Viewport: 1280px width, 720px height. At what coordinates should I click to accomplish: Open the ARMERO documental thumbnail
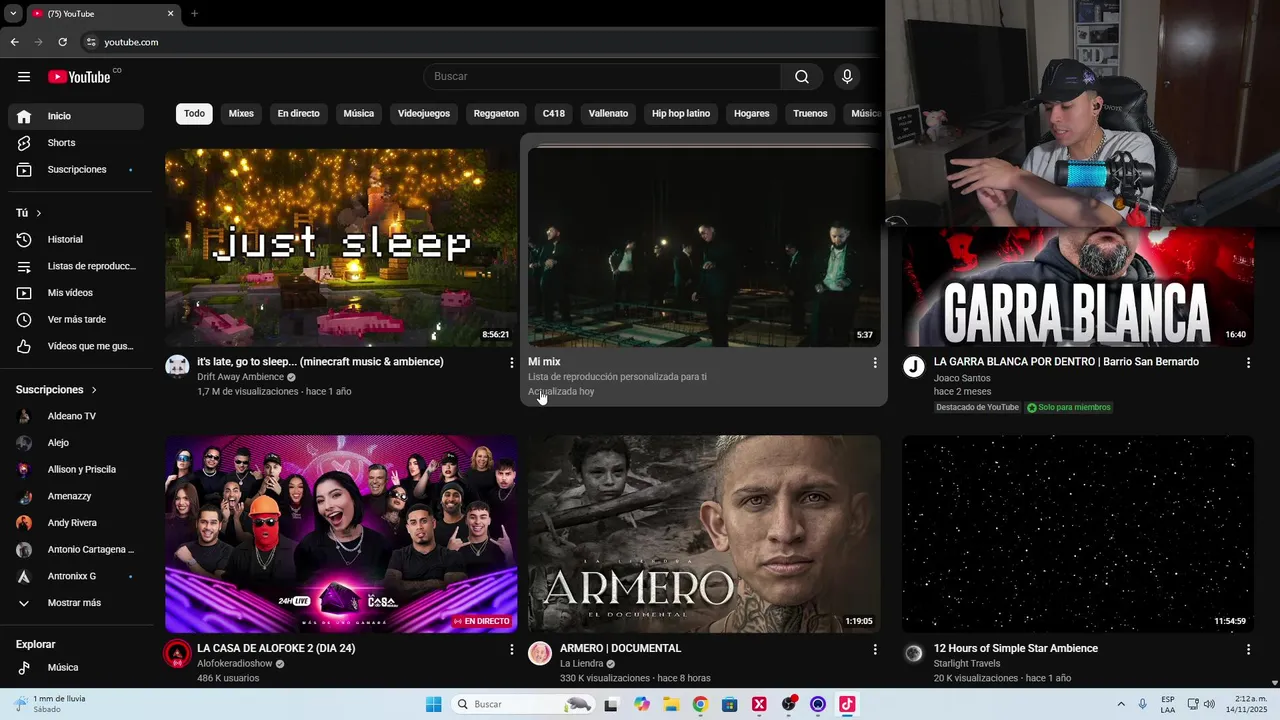click(x=704, y=534)
